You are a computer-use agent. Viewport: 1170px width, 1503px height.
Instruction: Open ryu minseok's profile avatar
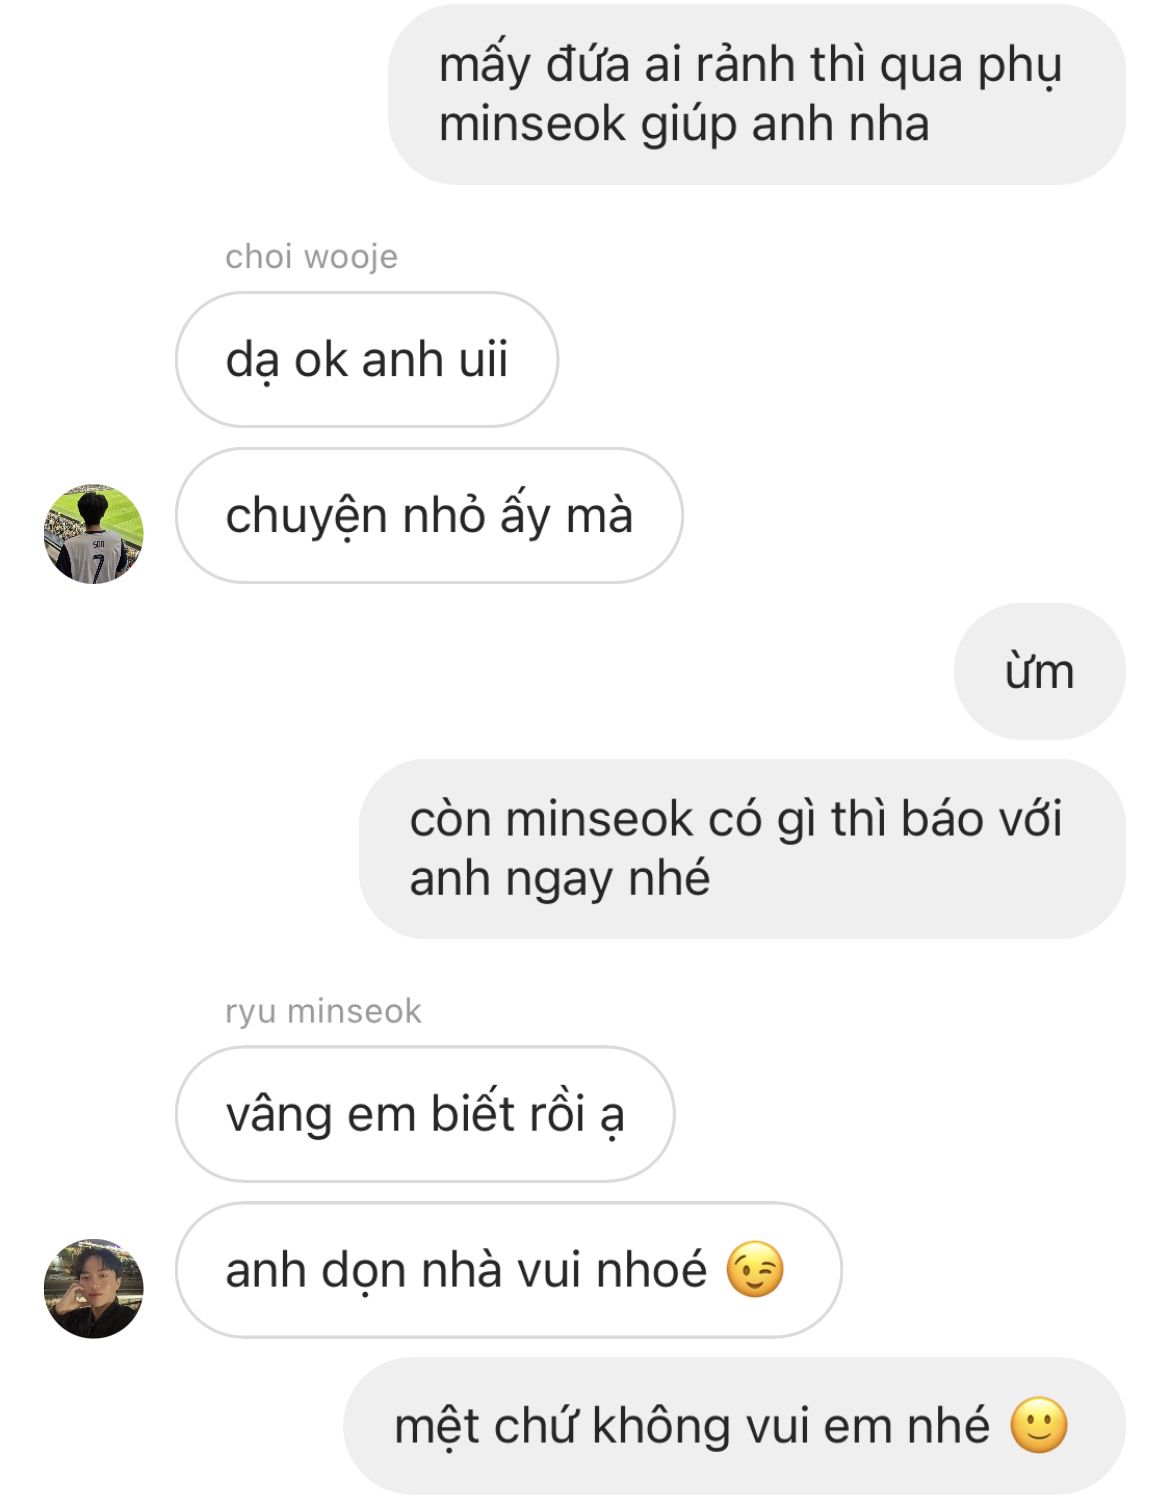[x=94, y=1288]
